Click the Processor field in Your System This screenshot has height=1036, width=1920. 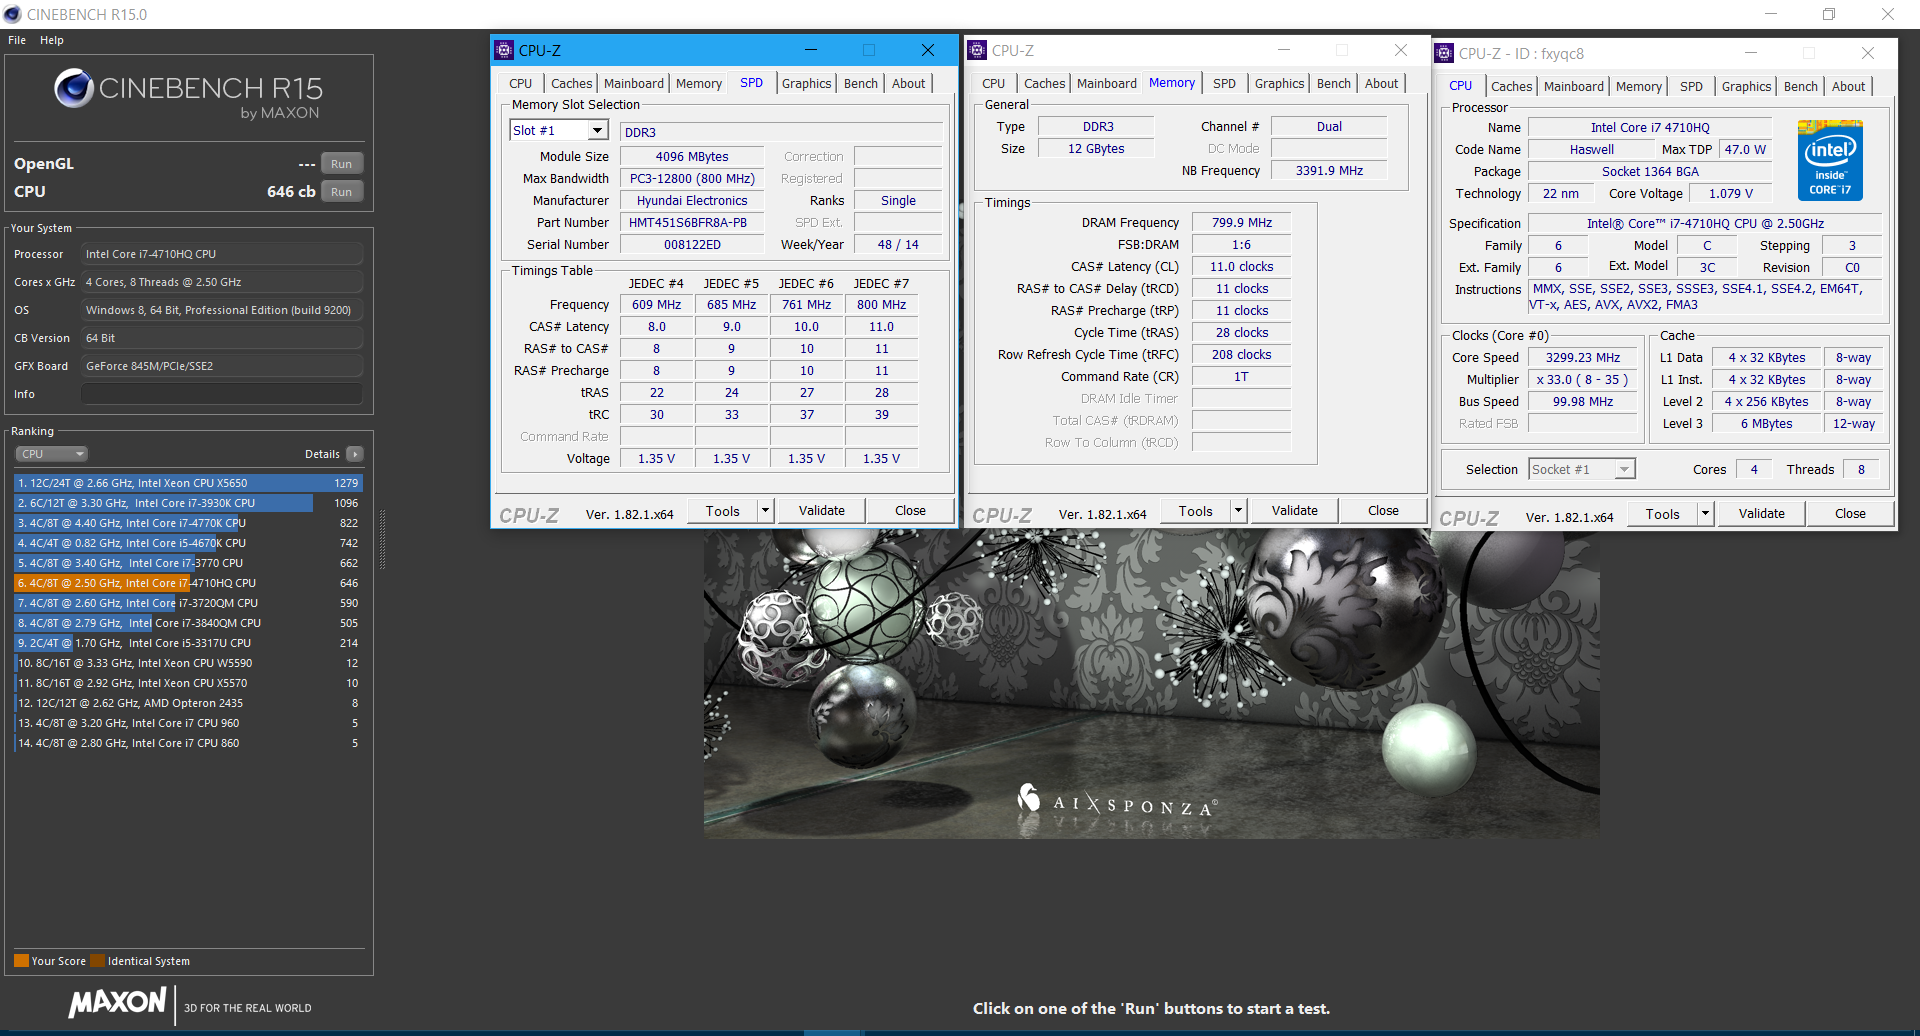point(222,254)
